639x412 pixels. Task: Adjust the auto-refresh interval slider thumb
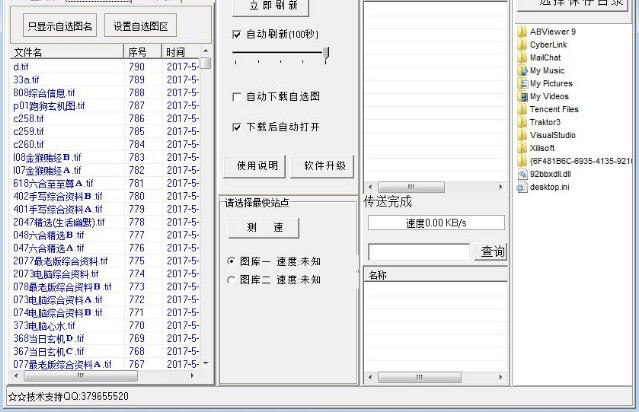click(326, 55)
